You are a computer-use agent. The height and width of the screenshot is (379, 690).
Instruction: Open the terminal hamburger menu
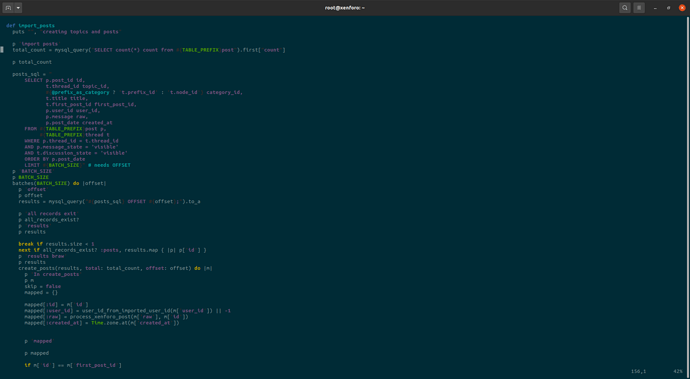(x=639, y=7)
